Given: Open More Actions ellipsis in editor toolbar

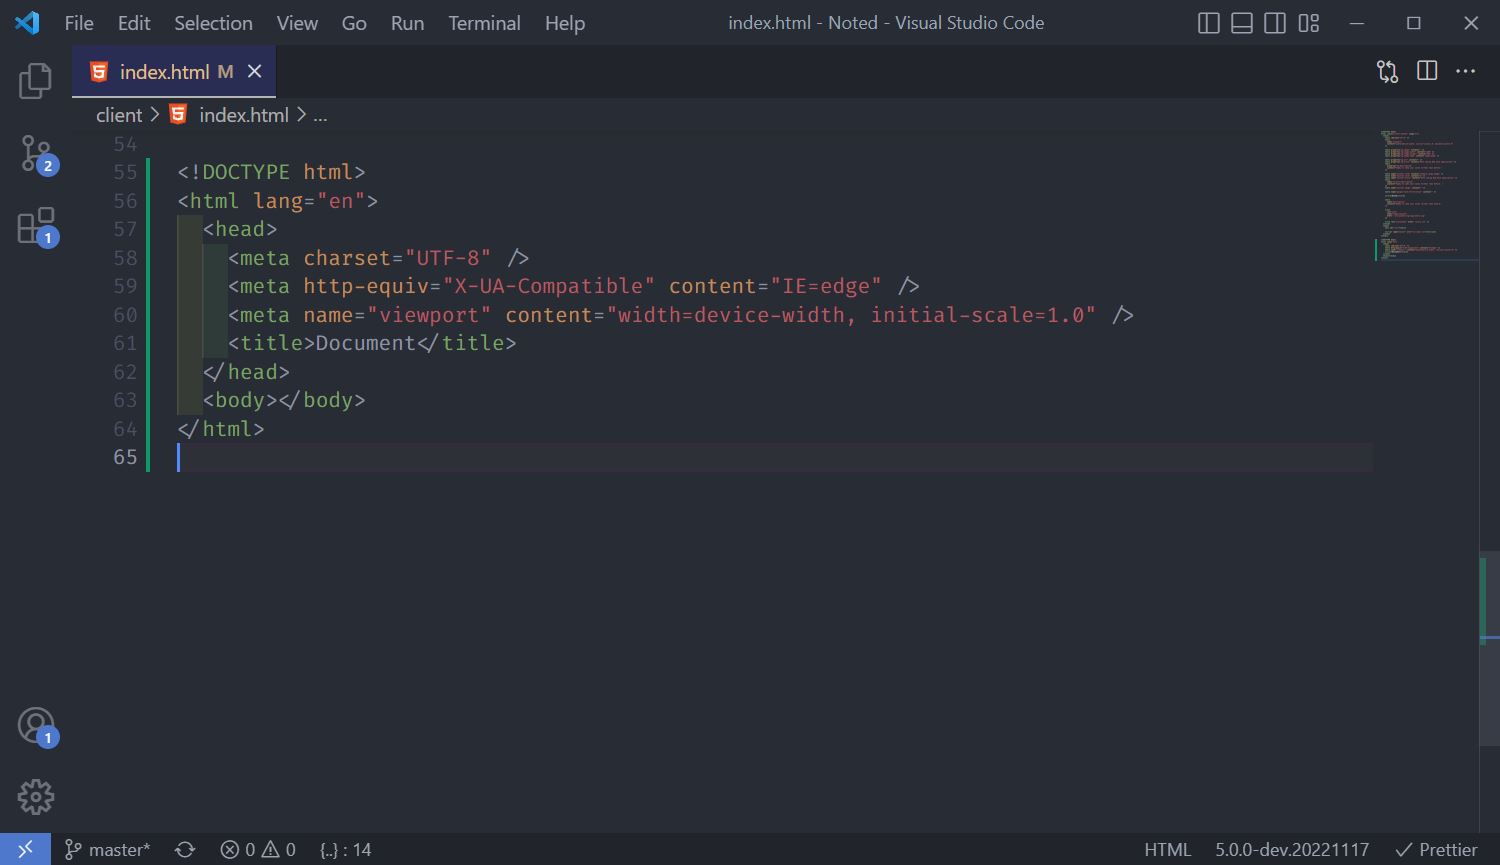Looking at the screenshot, I should (x=1466, y=71).
